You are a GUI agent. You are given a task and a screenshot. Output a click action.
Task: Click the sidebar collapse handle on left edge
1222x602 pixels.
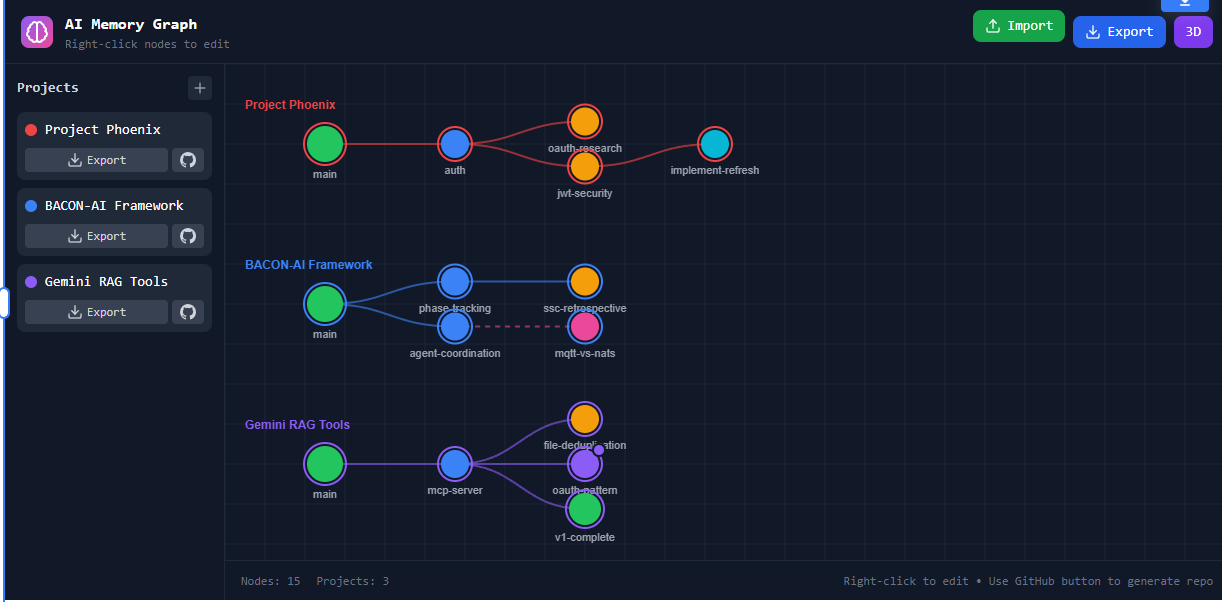(4, 302)
